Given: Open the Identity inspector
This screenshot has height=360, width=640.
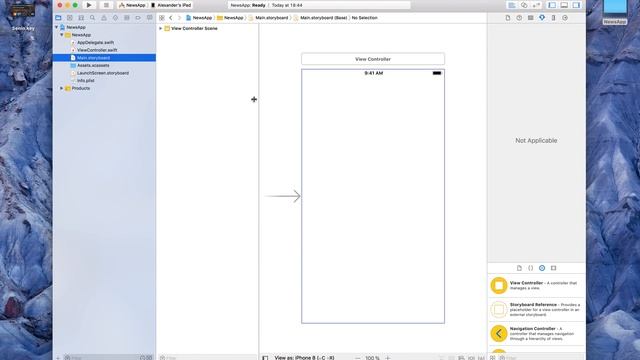Looking at the screenshot, I should [531, 18].
